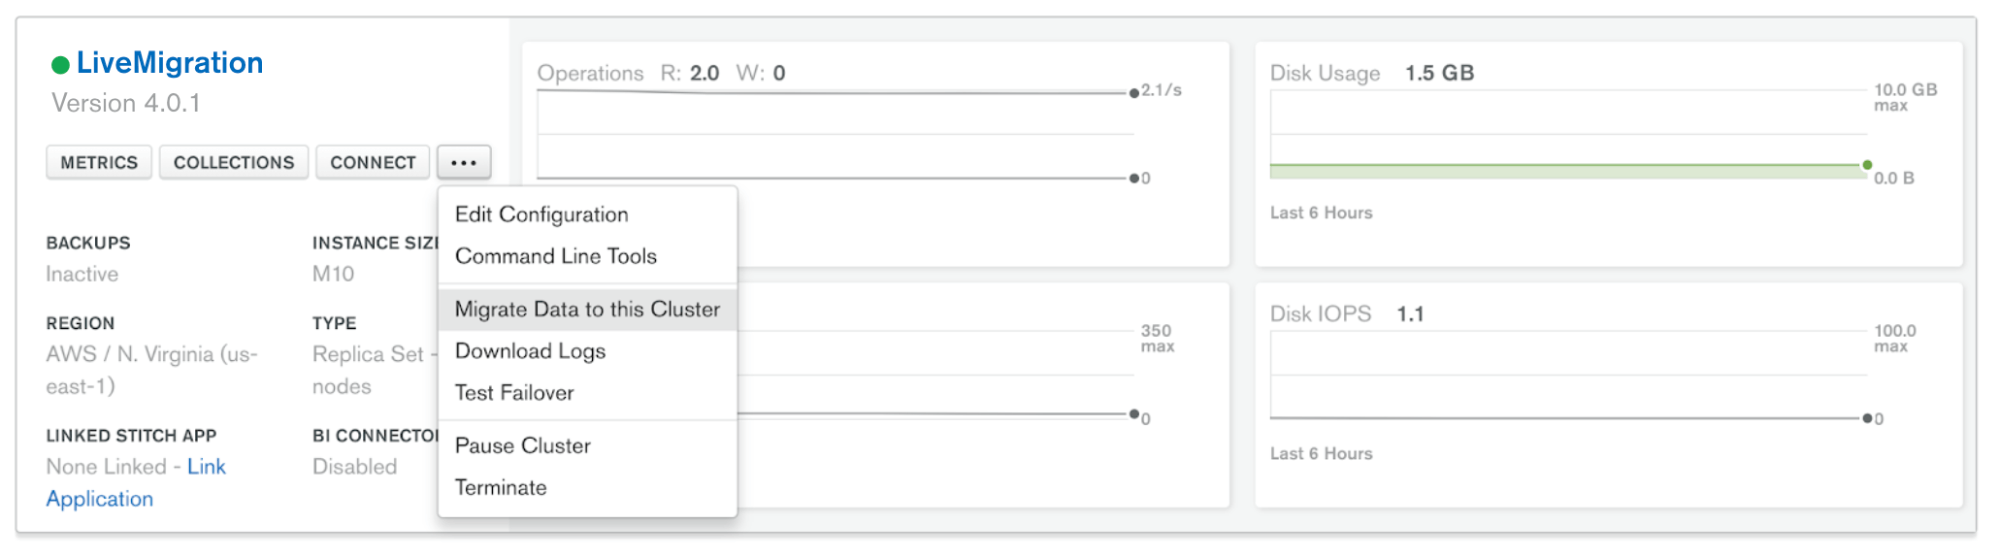Choose Pause Cluster in the menu
Viewport: 1999px width, 559px height.
coord(522,446)
